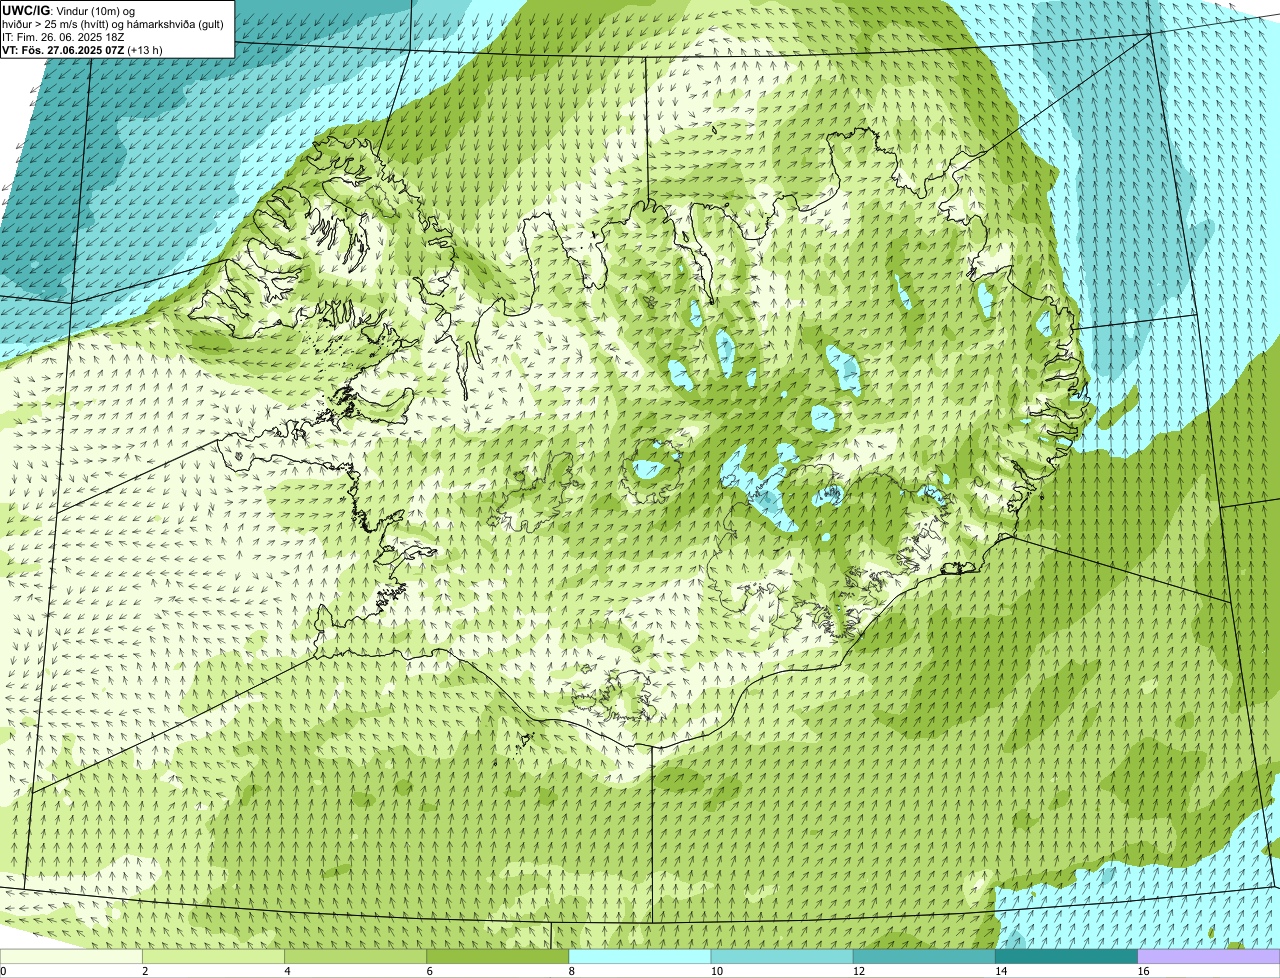
Task: Pick the 12–14 m/s teal legend swatch
Action: point(924,956)
